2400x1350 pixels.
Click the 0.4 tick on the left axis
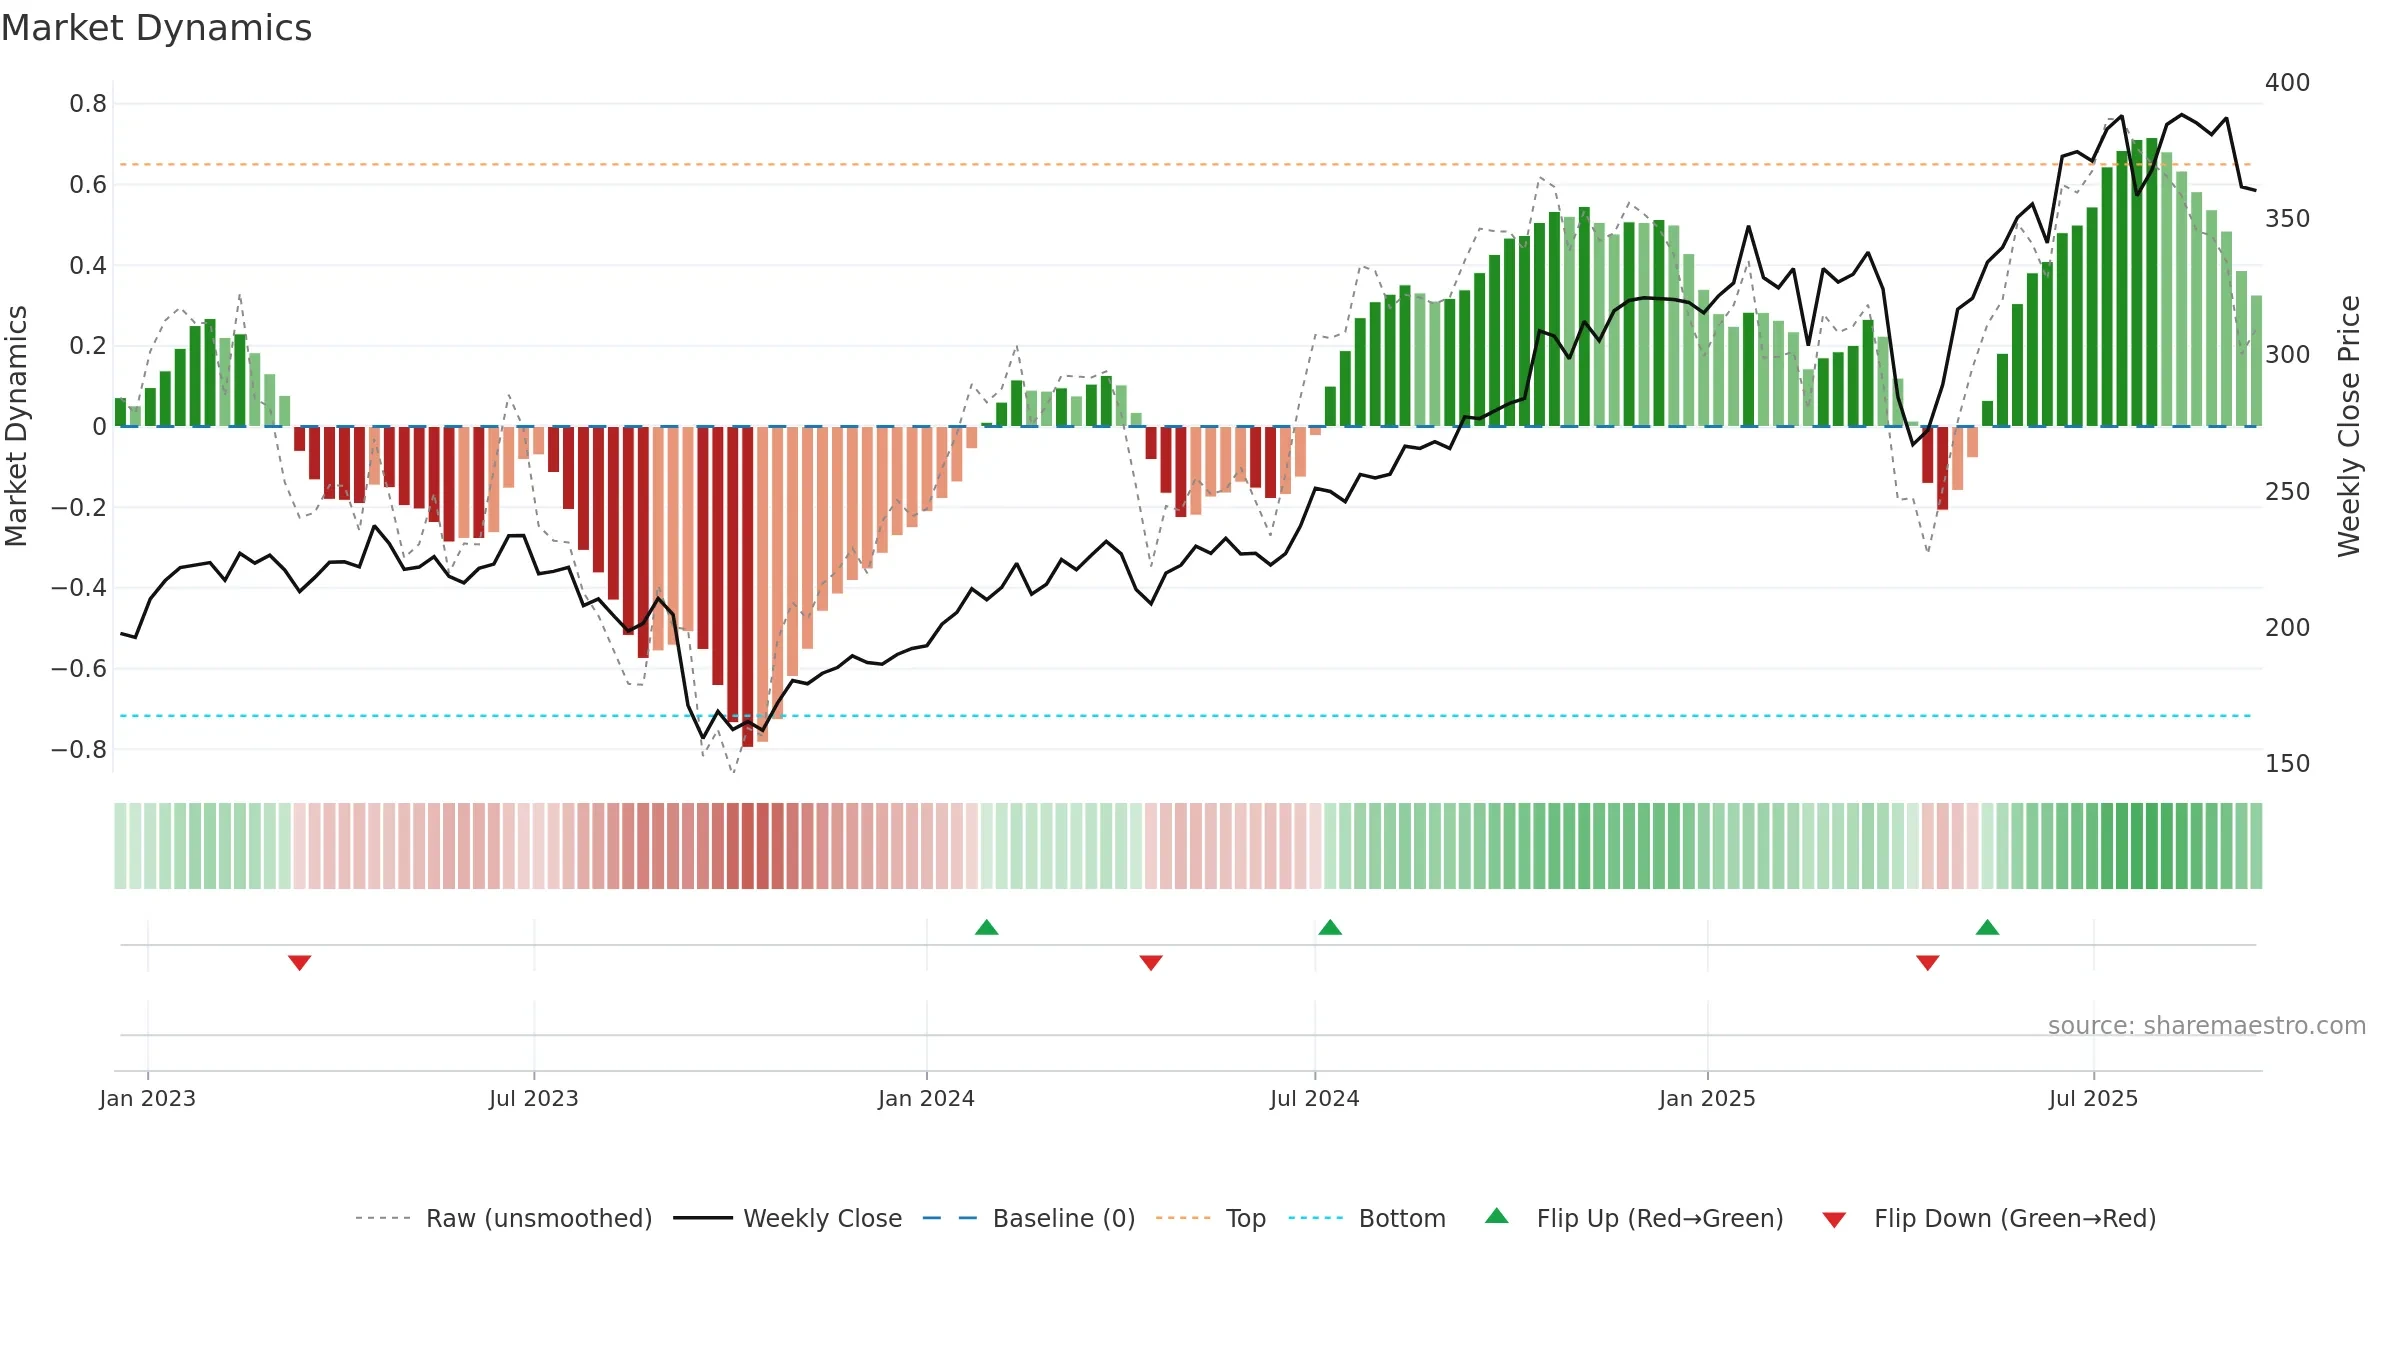88,265
